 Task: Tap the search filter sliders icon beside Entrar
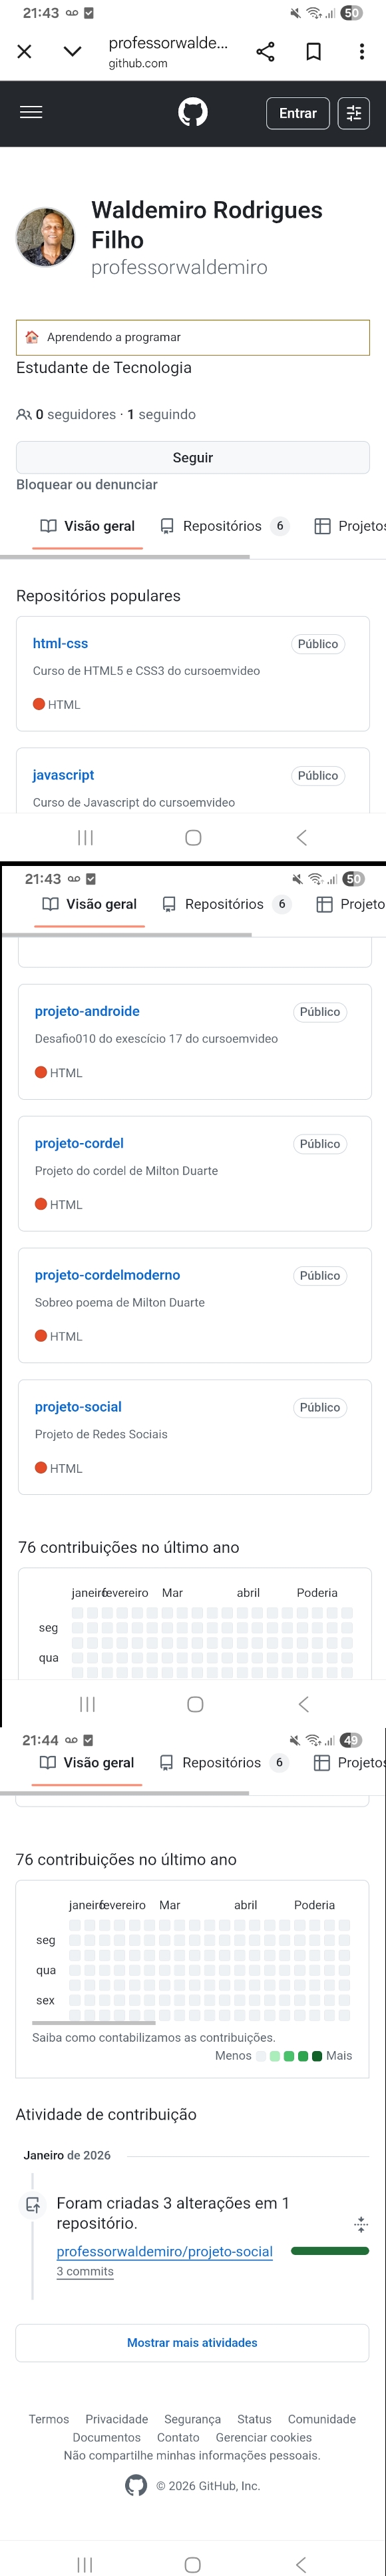[x=354, y=112]
